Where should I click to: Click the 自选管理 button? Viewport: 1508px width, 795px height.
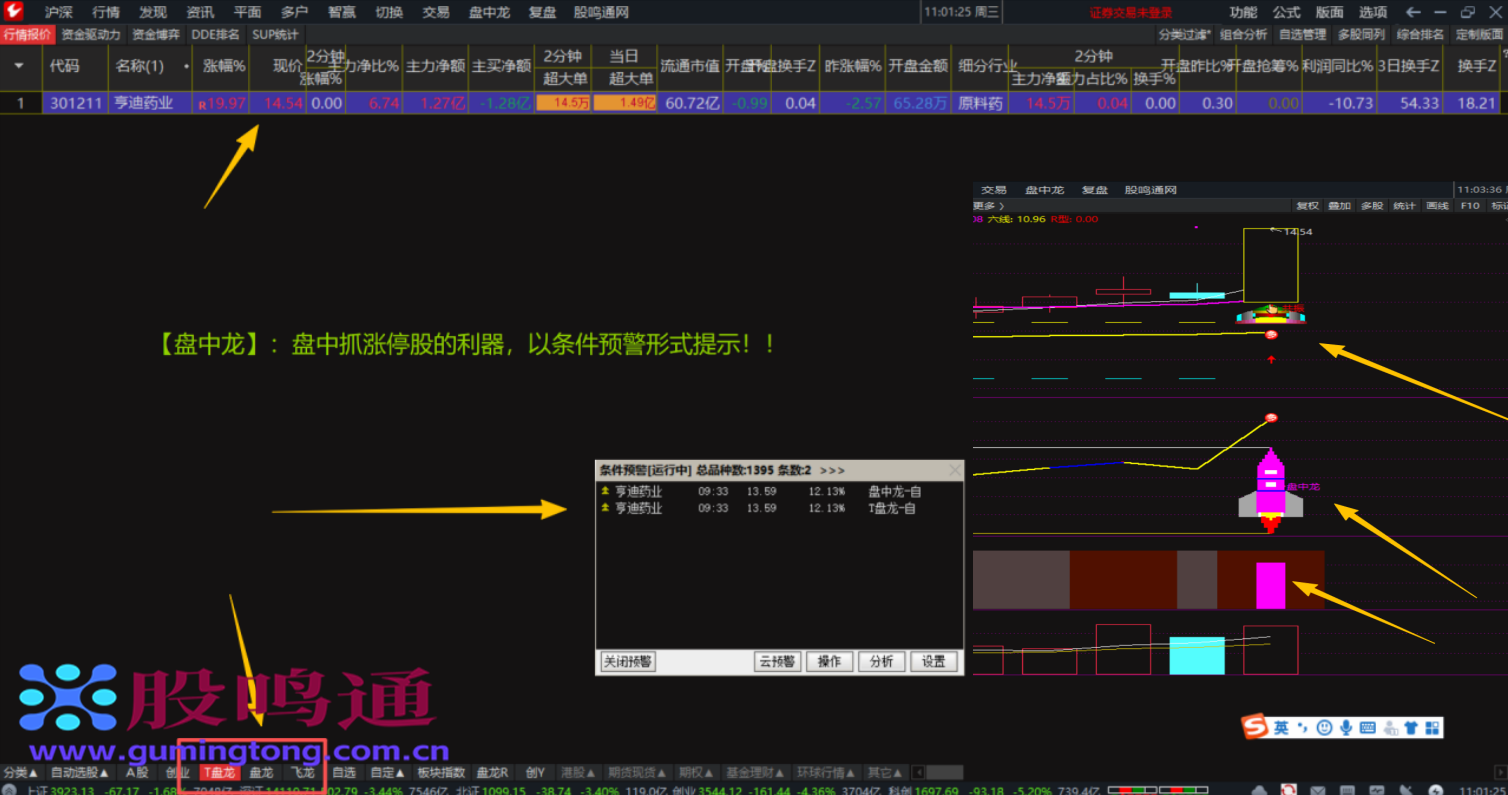point(1303,34)
